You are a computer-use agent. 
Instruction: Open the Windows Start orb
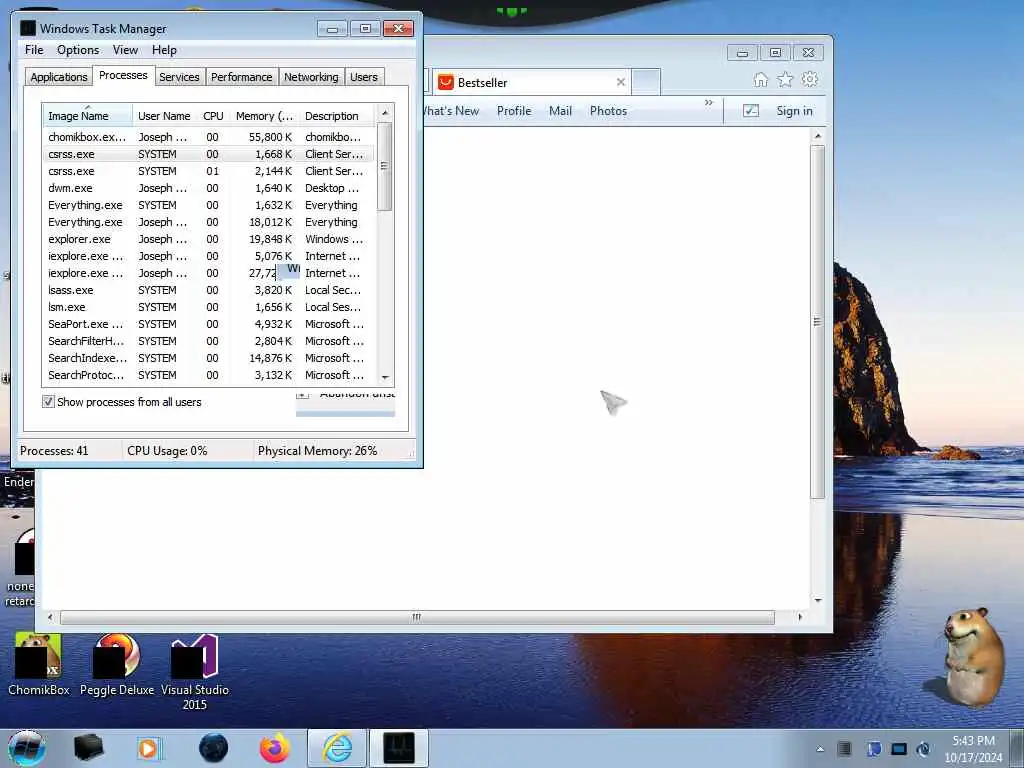(x=27, y=748)
